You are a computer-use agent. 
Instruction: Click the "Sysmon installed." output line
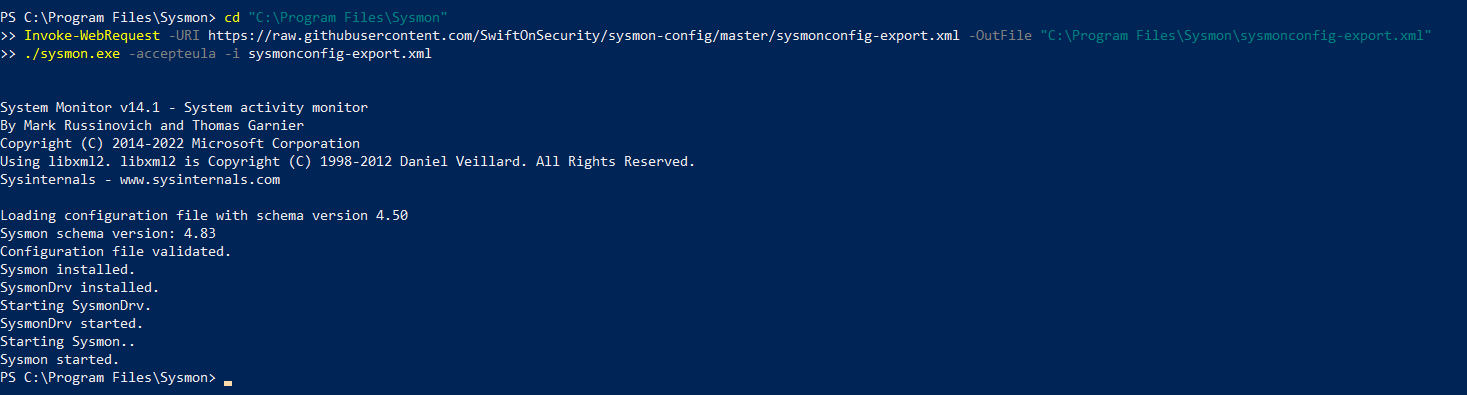point(68,270)
